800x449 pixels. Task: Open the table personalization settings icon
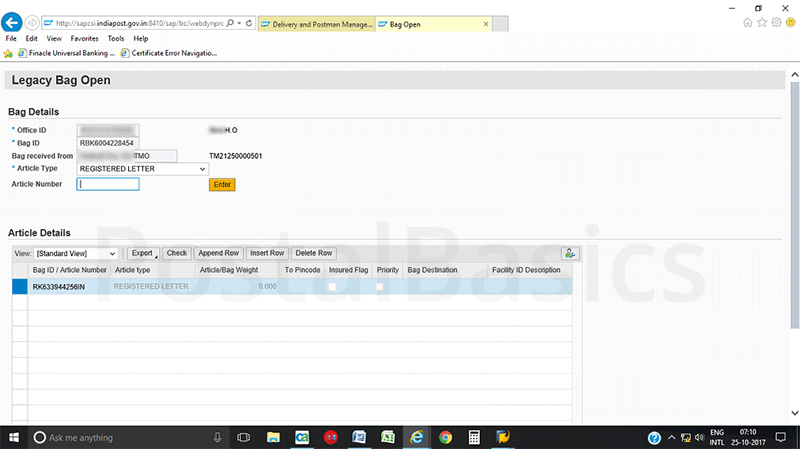click(x=570, y=254)
